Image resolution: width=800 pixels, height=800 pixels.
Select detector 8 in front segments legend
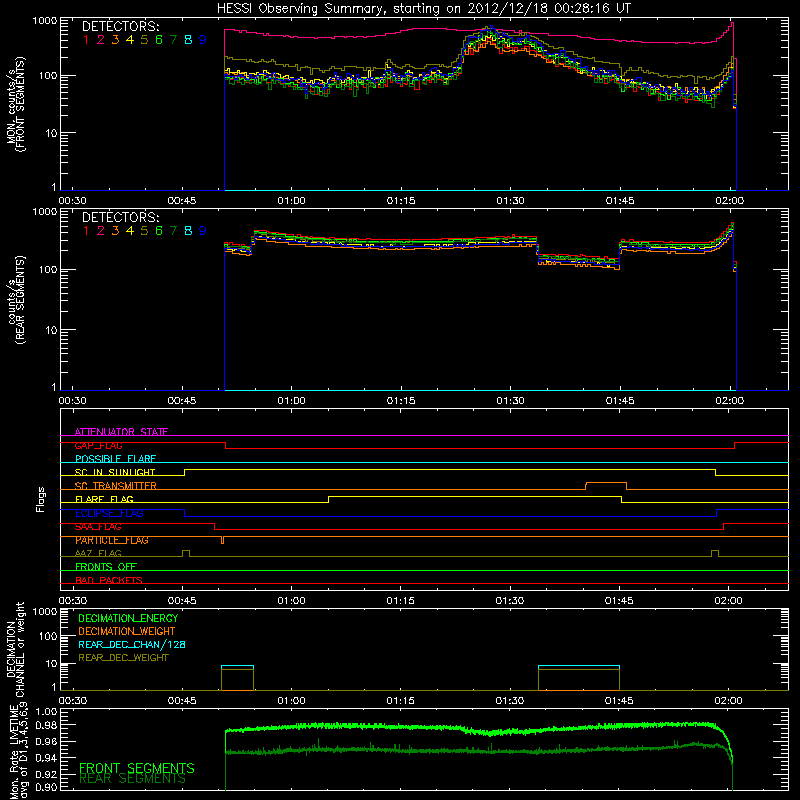(188, 39)
